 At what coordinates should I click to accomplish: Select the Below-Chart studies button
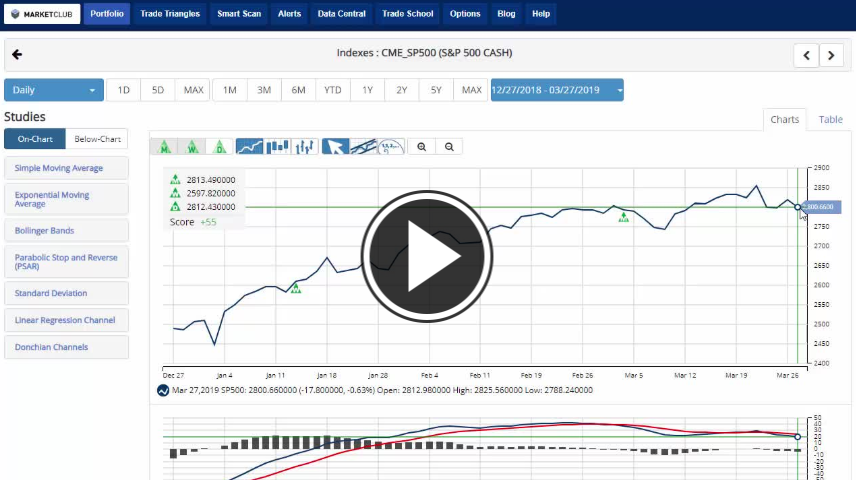click(x=97, y=139)
